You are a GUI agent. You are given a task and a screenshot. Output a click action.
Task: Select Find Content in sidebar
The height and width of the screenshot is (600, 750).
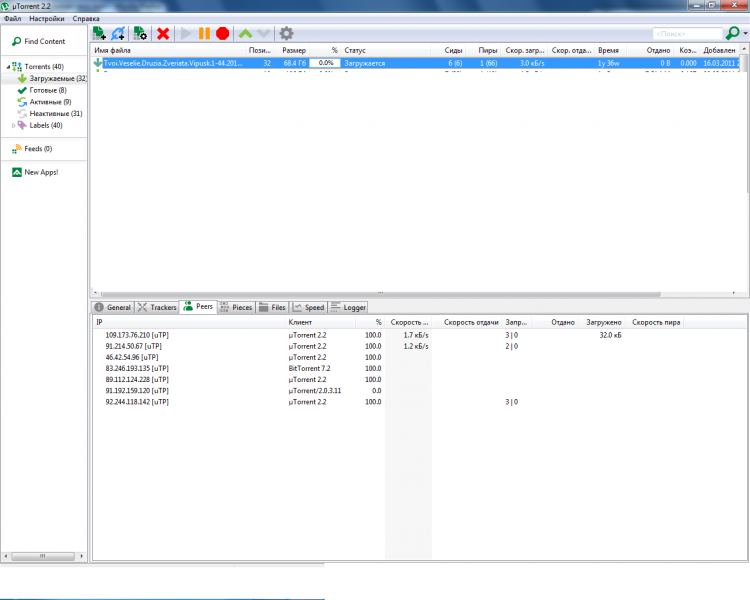pyautogui.click(x=39, y=42)
